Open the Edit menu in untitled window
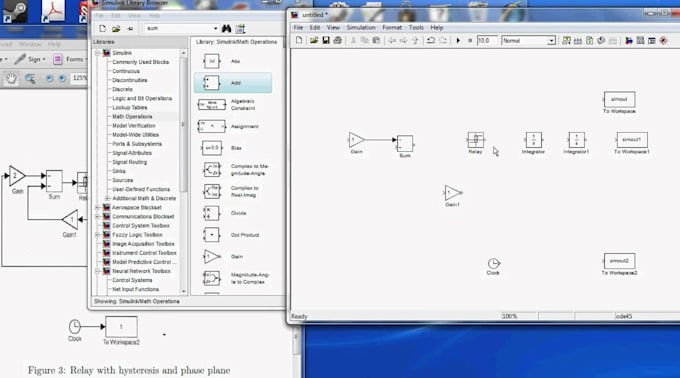 pos(315,27)
